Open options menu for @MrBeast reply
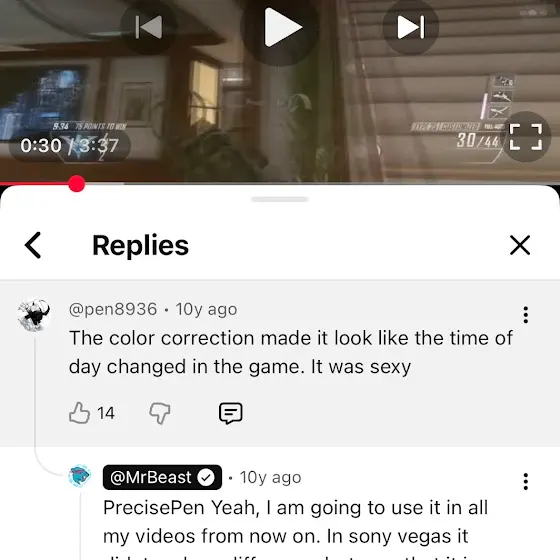 click(x=525, y=481)
